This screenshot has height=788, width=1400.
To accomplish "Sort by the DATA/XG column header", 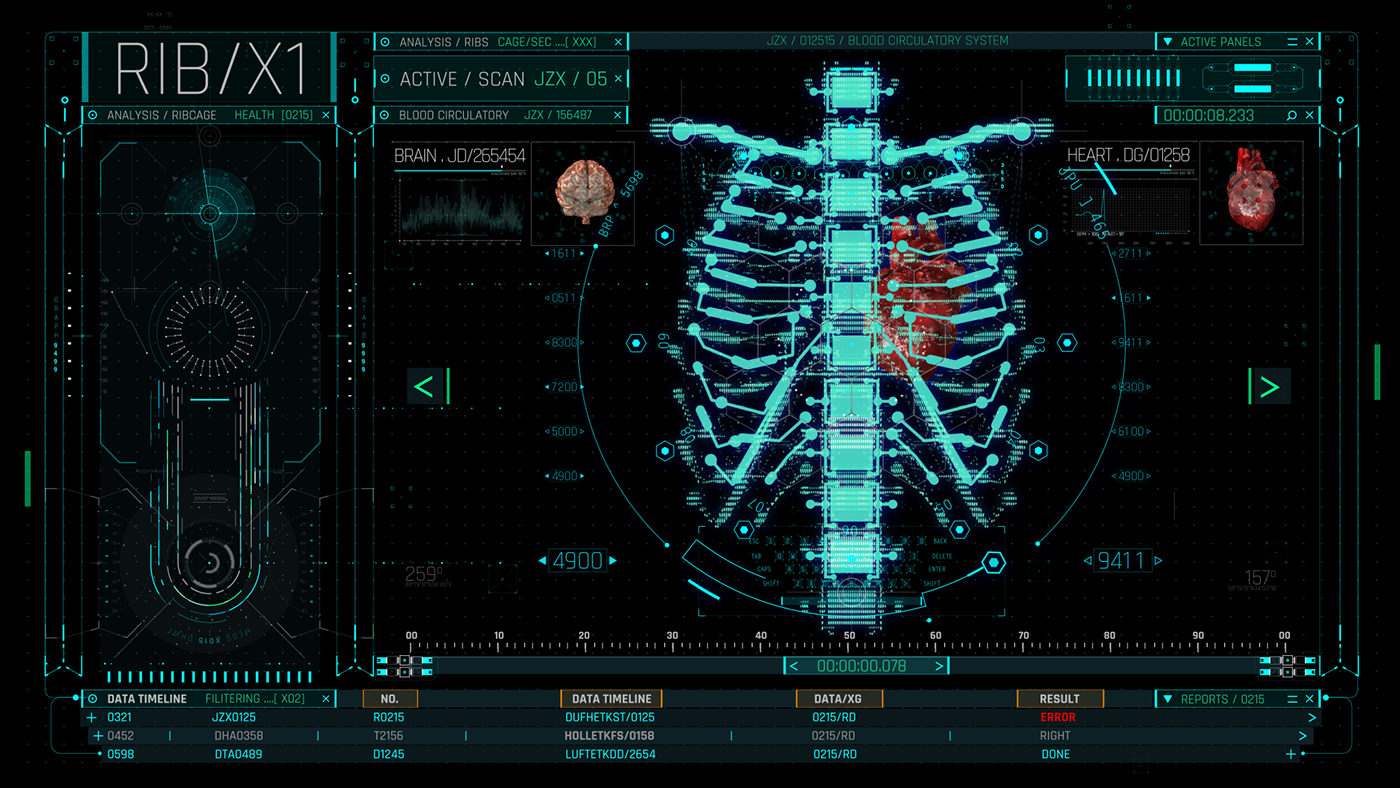I will [838, 699].
